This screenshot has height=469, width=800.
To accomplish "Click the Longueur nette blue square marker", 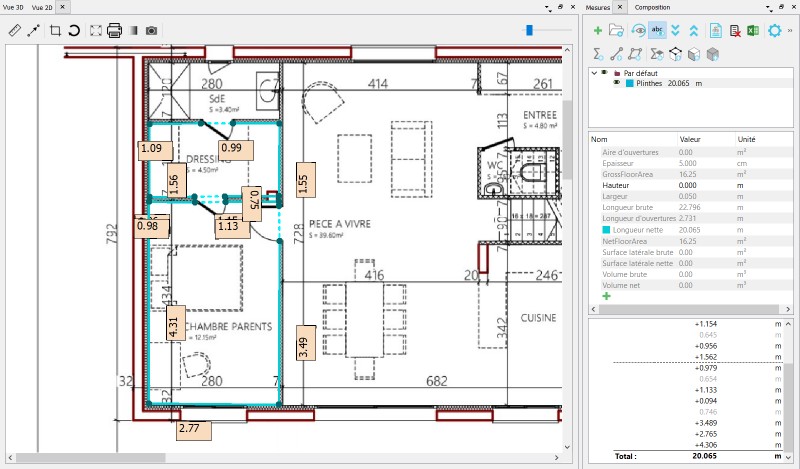I will pyautogui.click(x=606, y=230).
